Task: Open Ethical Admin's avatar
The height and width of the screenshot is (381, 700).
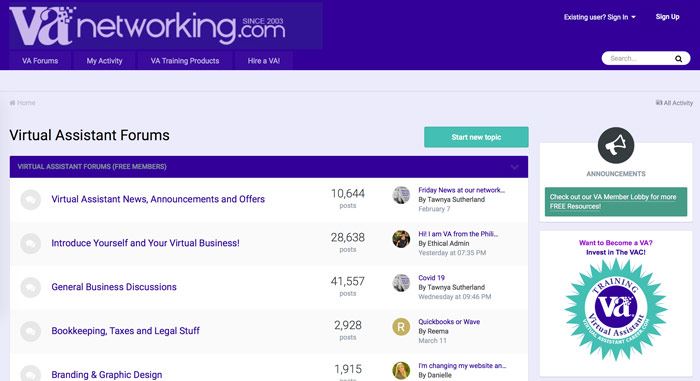Action: tap(401, 239)
